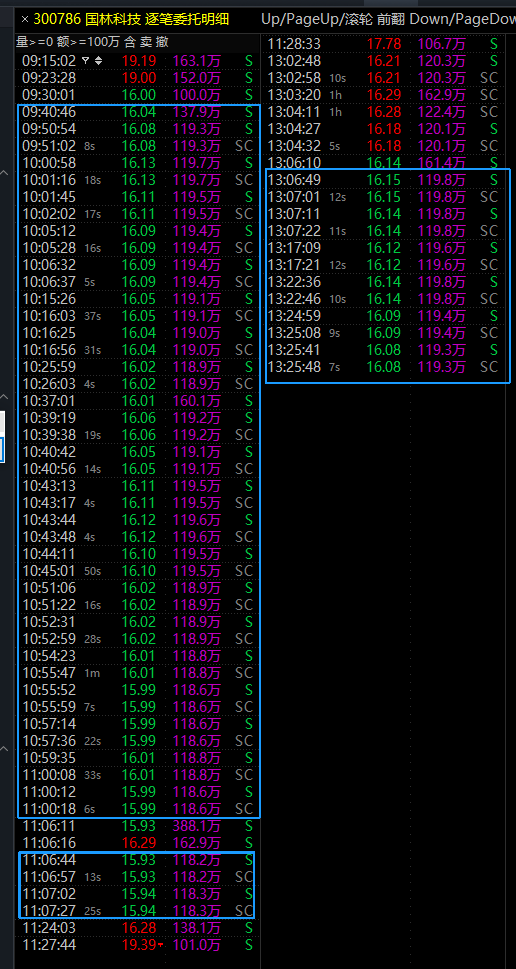Image resolution: width=516 pixels, height=969 pixels.
Task: Click the 25s duration at 11:07:27
Action: pos(92,911)
